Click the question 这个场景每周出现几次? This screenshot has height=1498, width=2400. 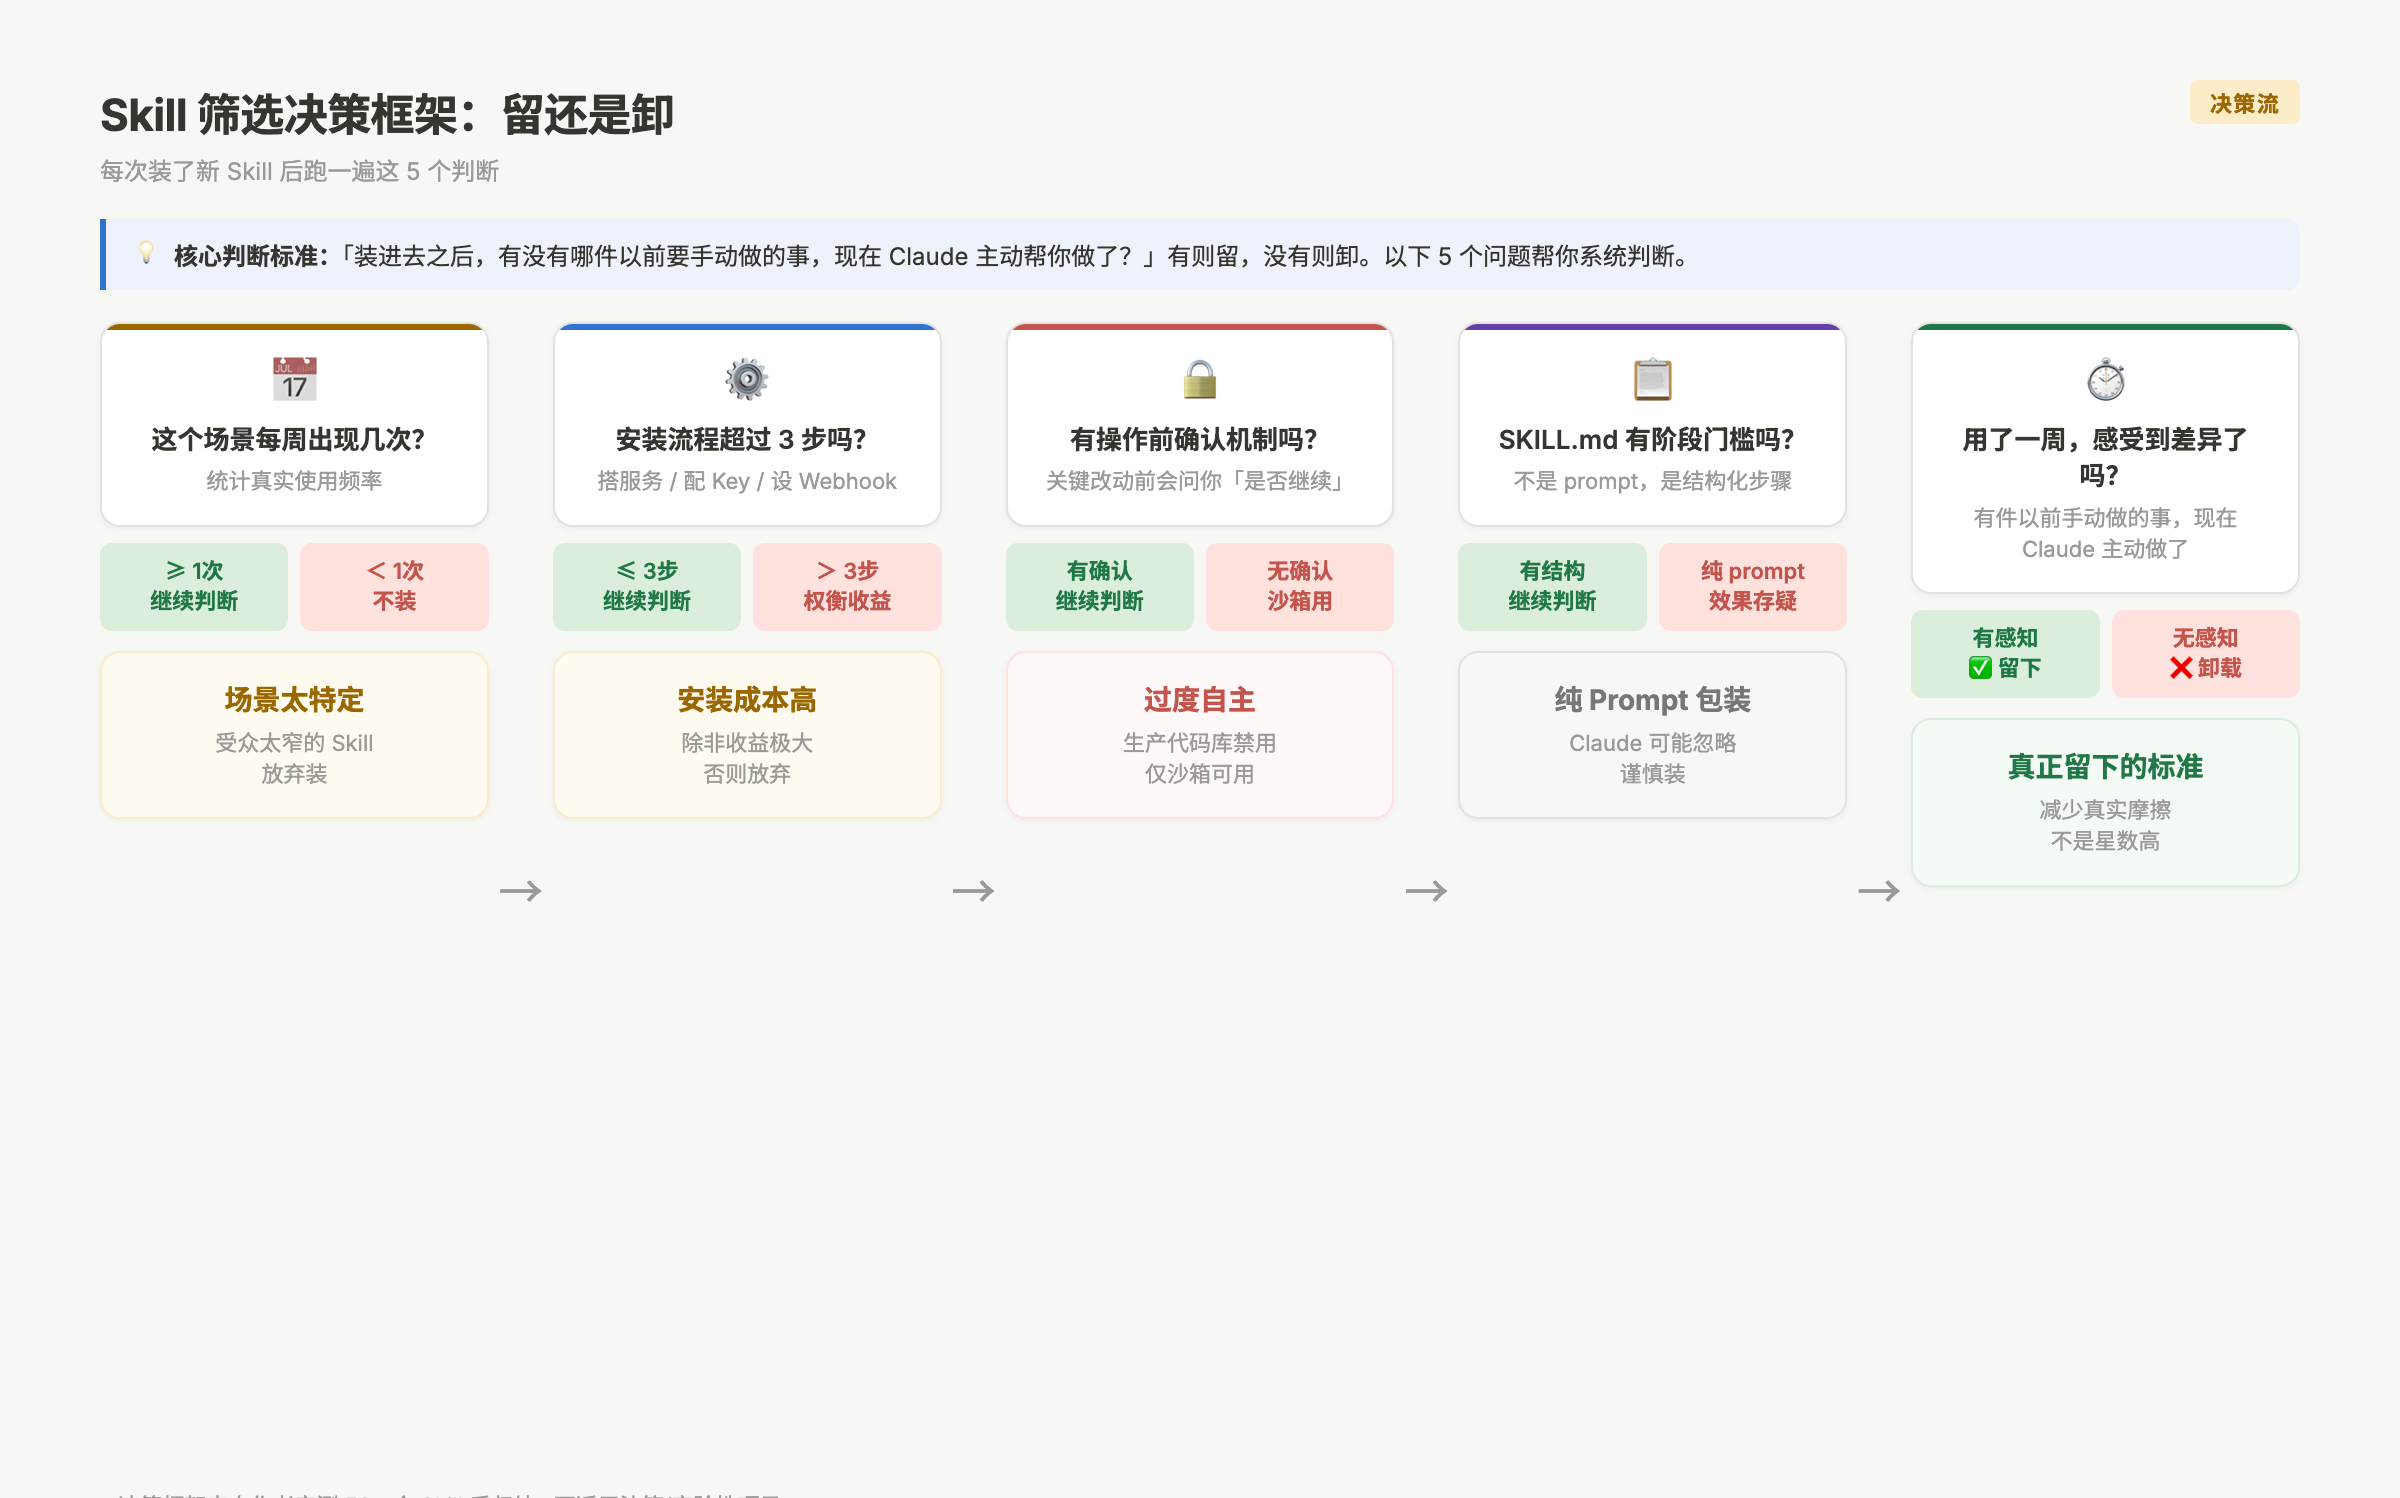click(288, 439)
